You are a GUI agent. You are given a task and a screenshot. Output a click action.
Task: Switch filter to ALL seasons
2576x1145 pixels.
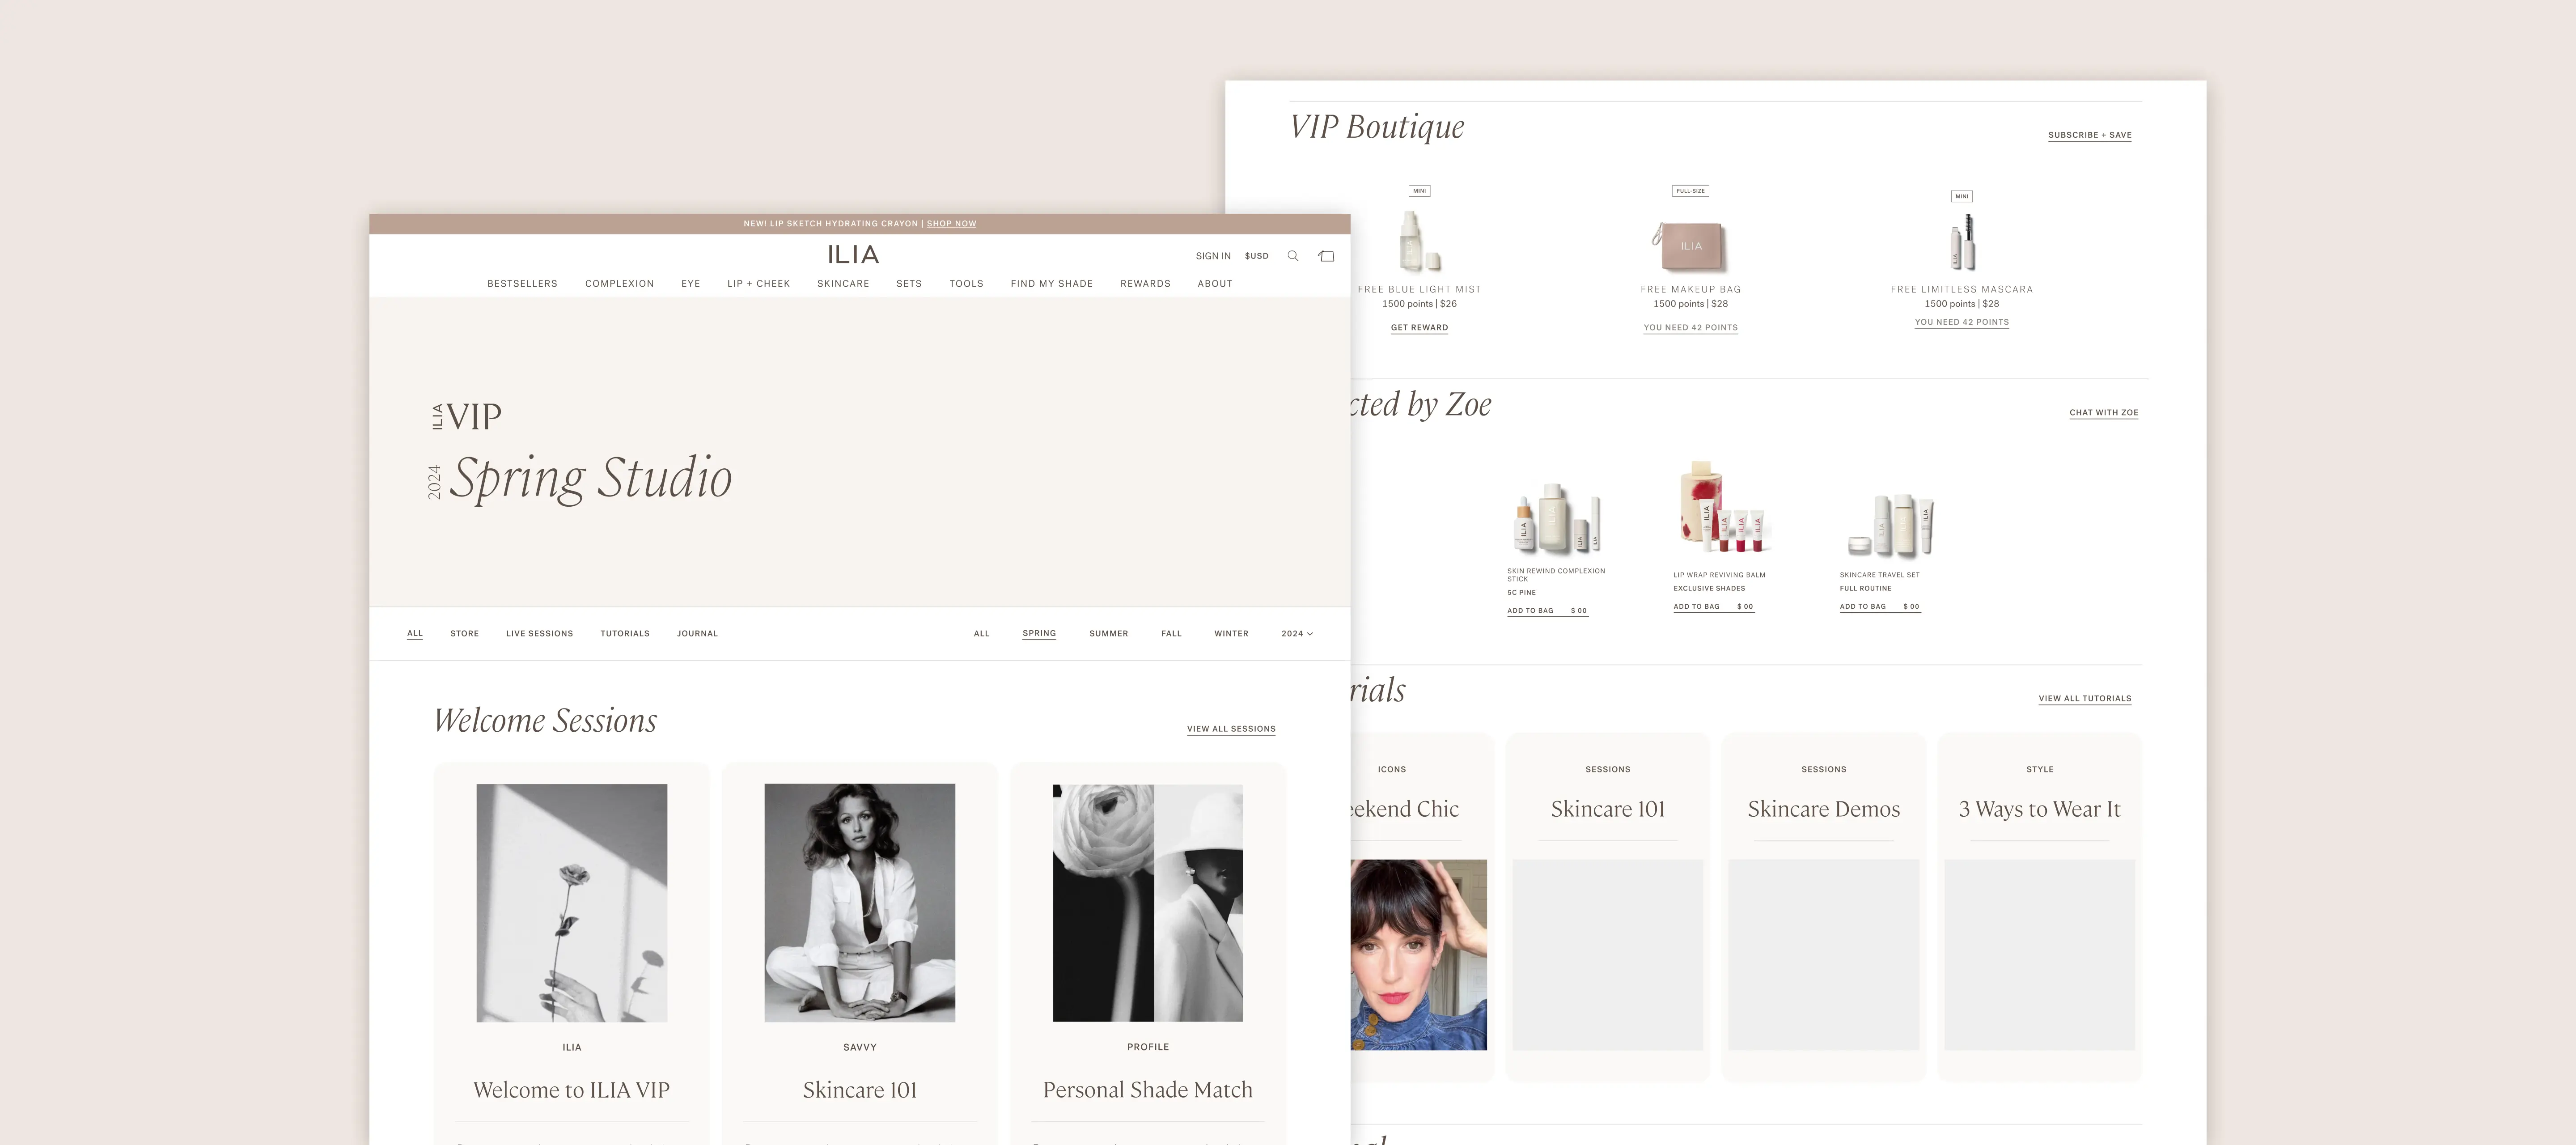tap(981, 633)
